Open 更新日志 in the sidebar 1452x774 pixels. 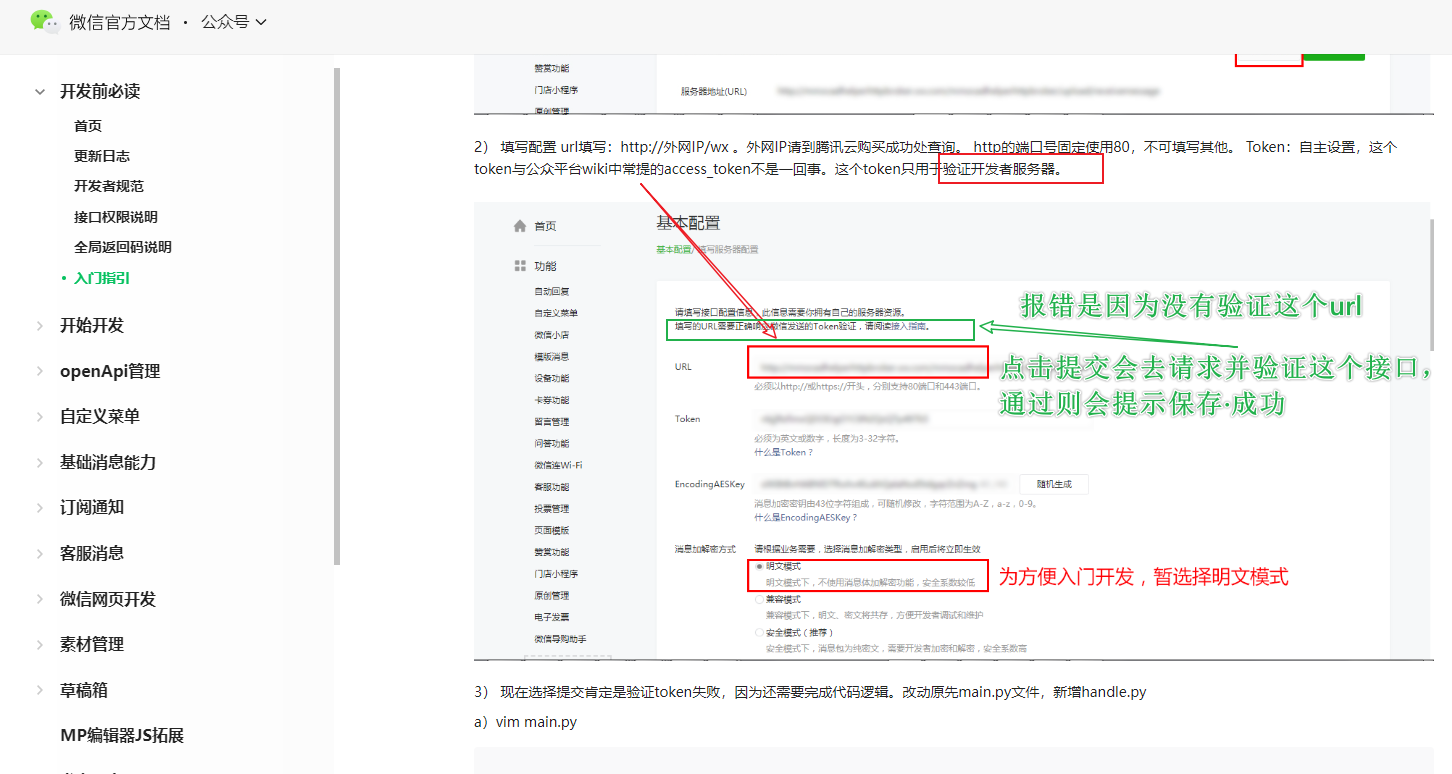coord(102,156)
